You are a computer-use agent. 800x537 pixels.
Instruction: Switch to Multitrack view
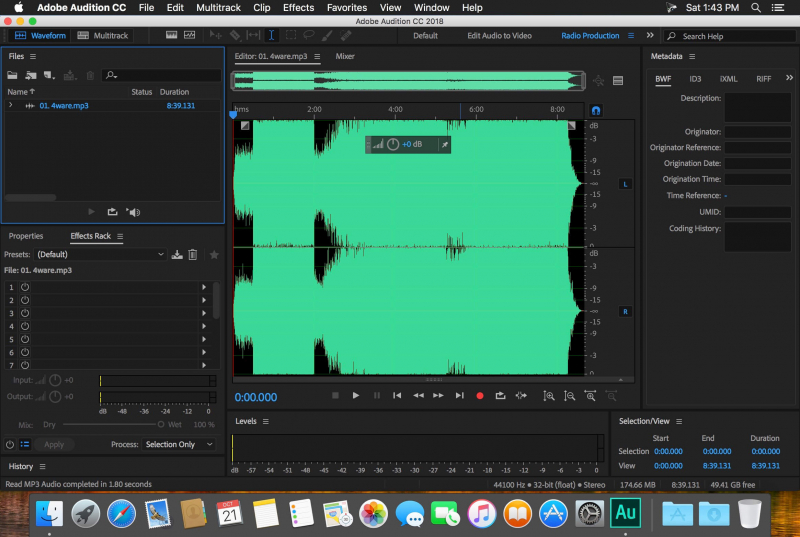coord(103,35)
